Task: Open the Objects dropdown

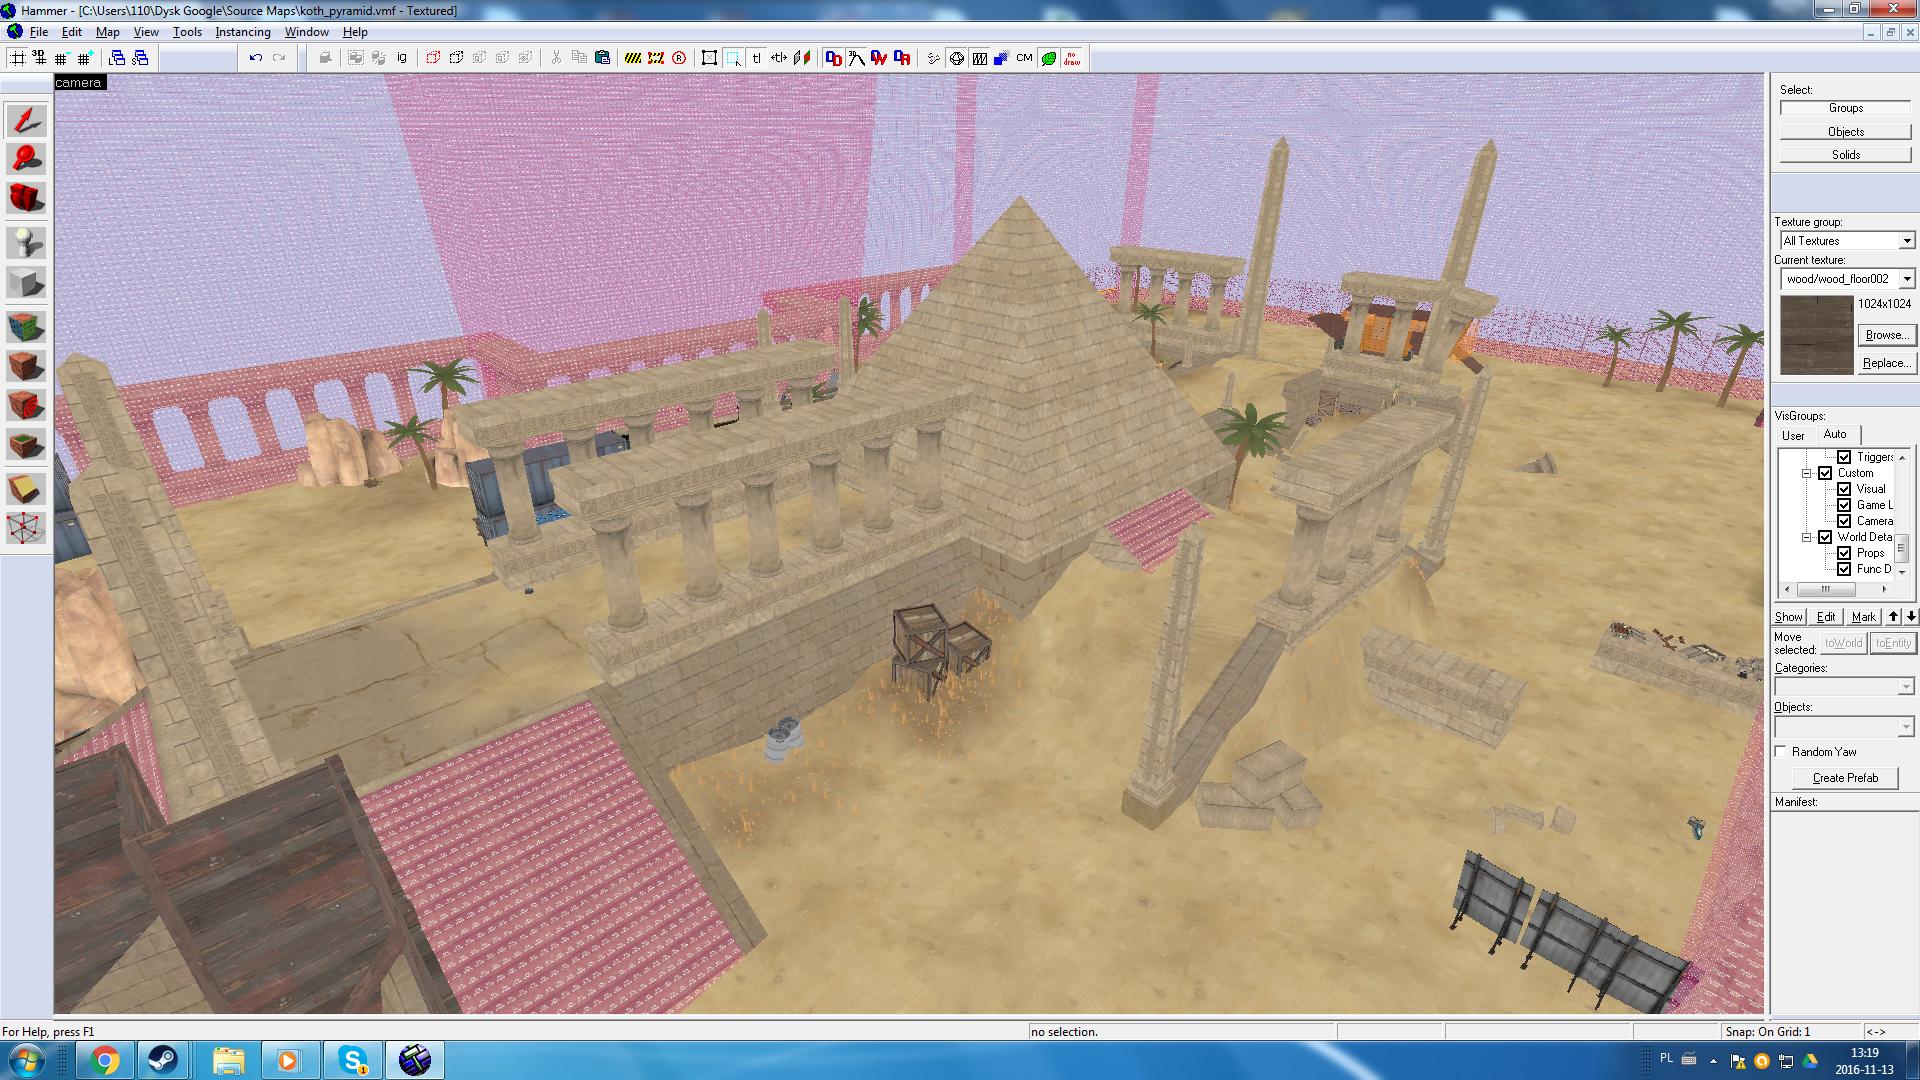Action: pyautogui.click(x=1905, y=727)
